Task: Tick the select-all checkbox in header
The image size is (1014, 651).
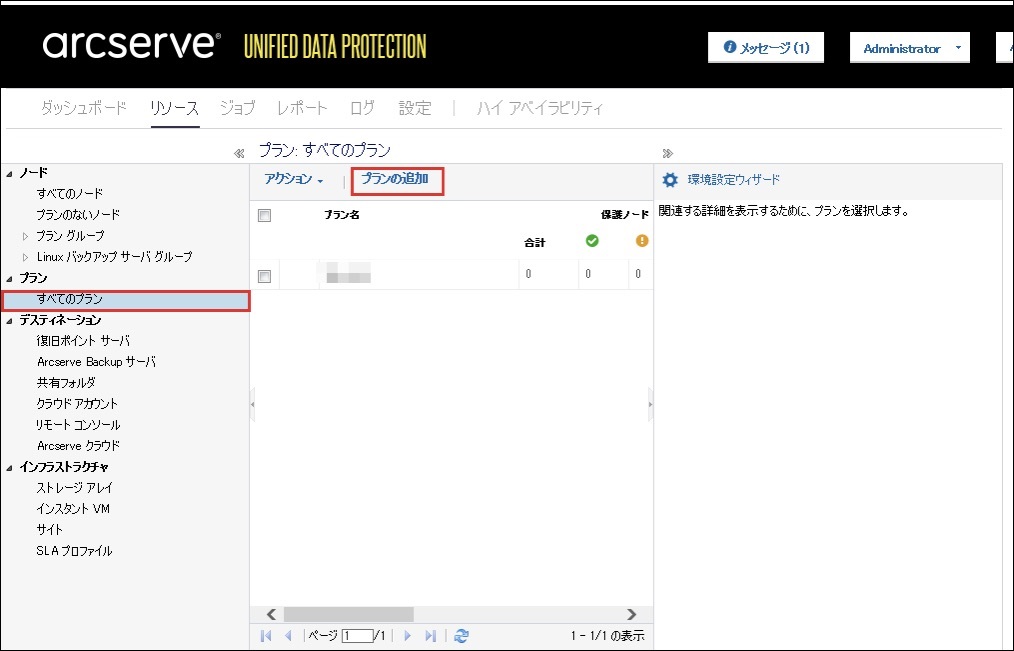Action: tap(264, 215)
